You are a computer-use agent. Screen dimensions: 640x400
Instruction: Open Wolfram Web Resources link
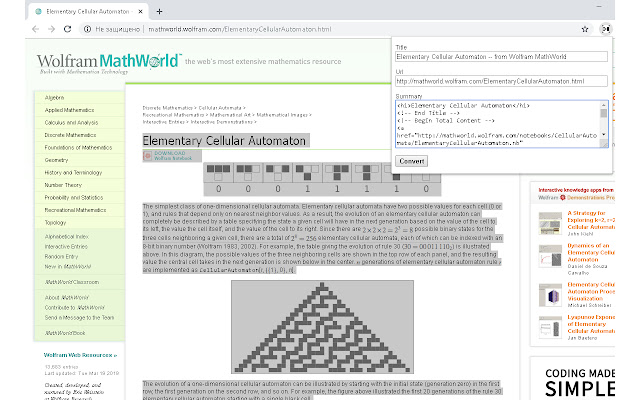pos(80,355)
